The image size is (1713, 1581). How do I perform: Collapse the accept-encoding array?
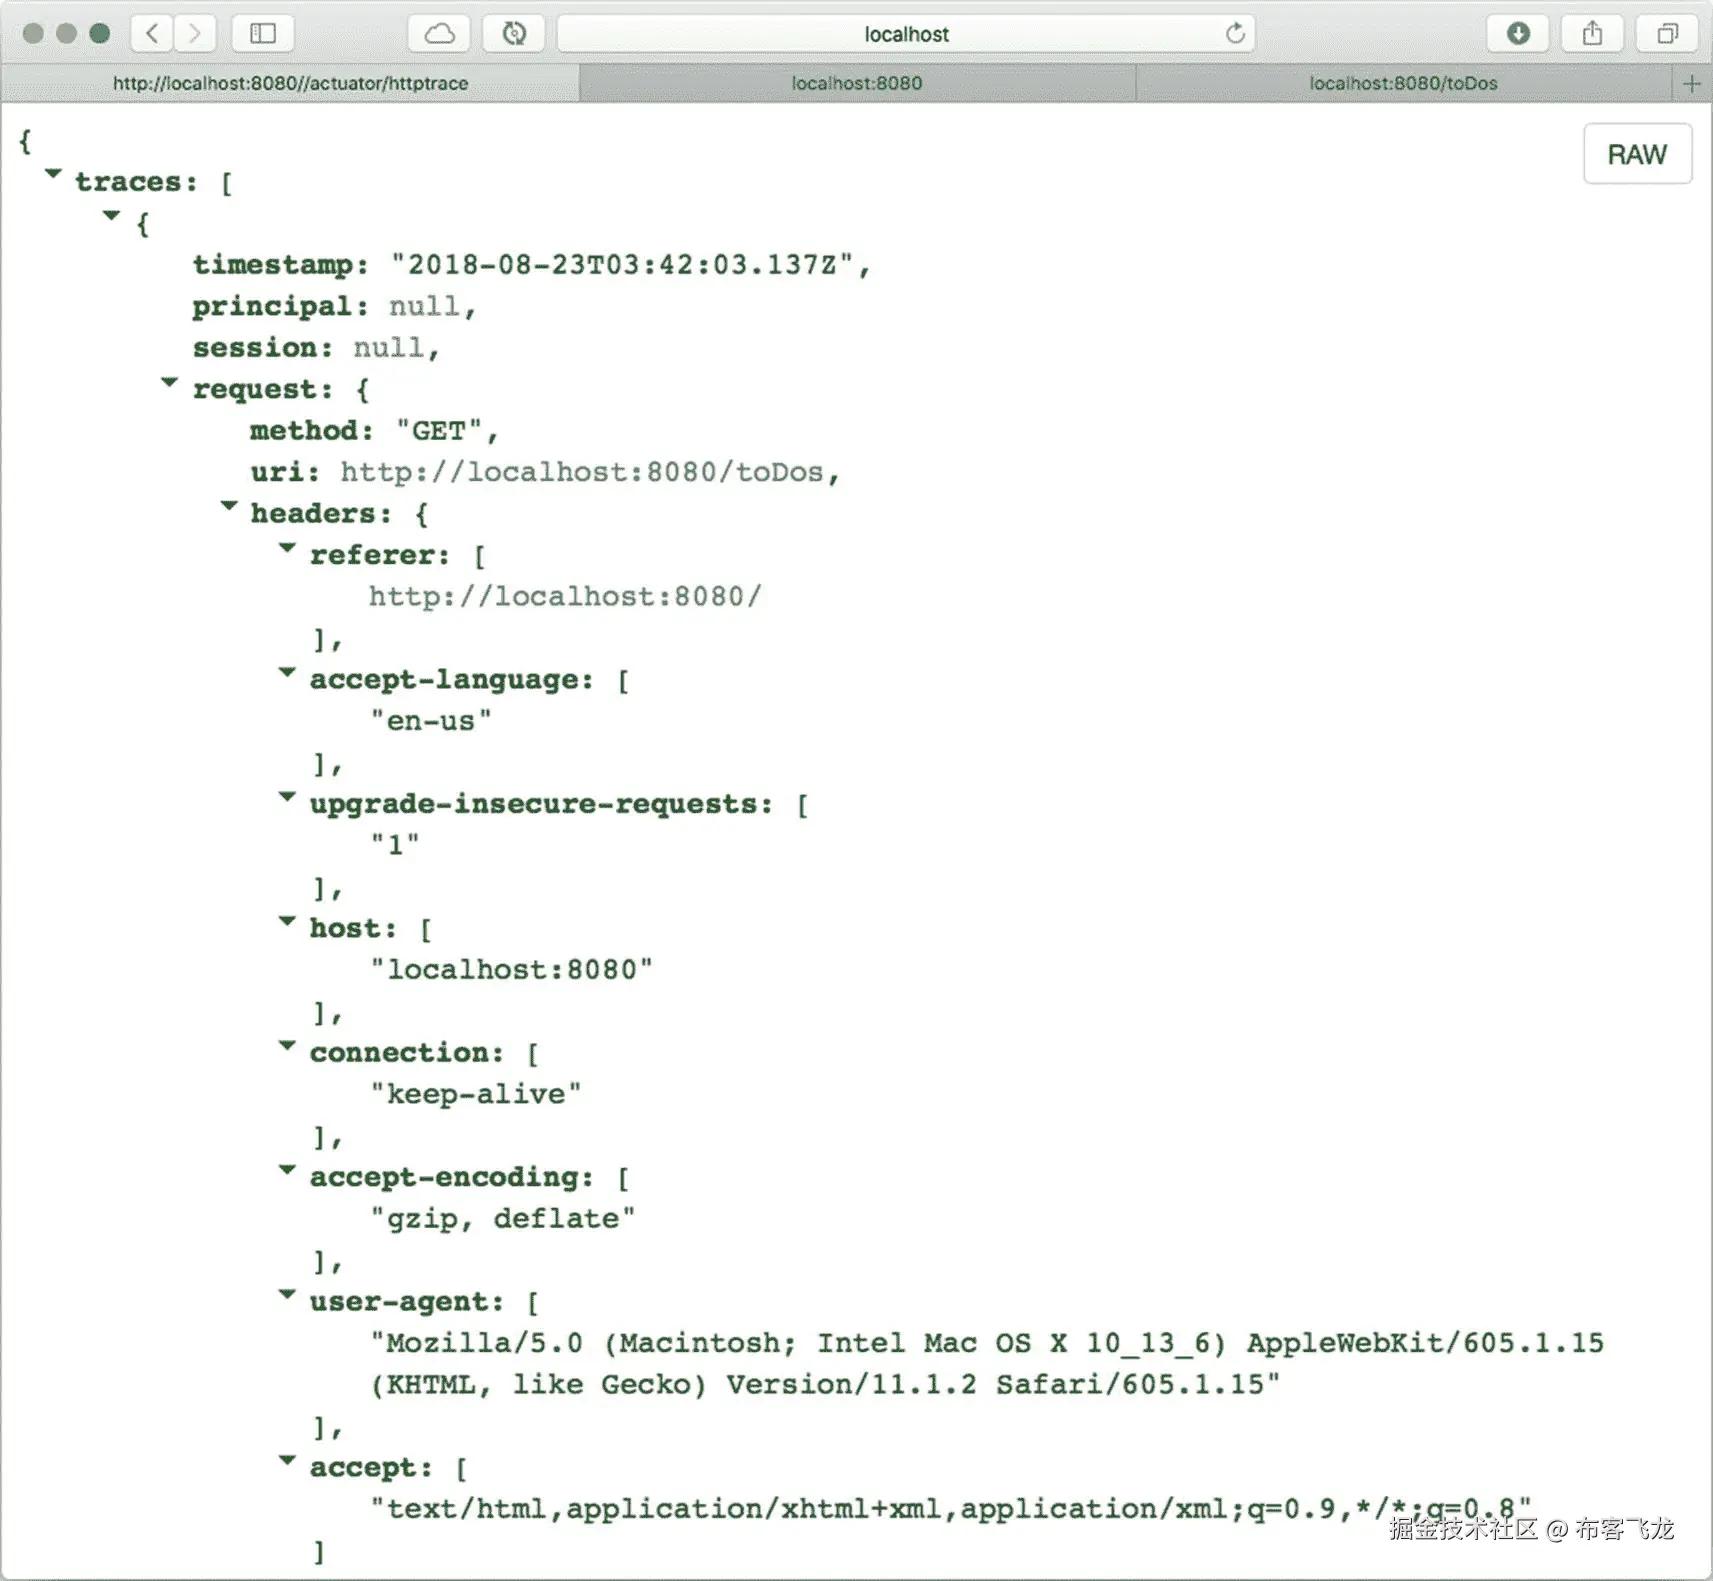pos(287,1170)
